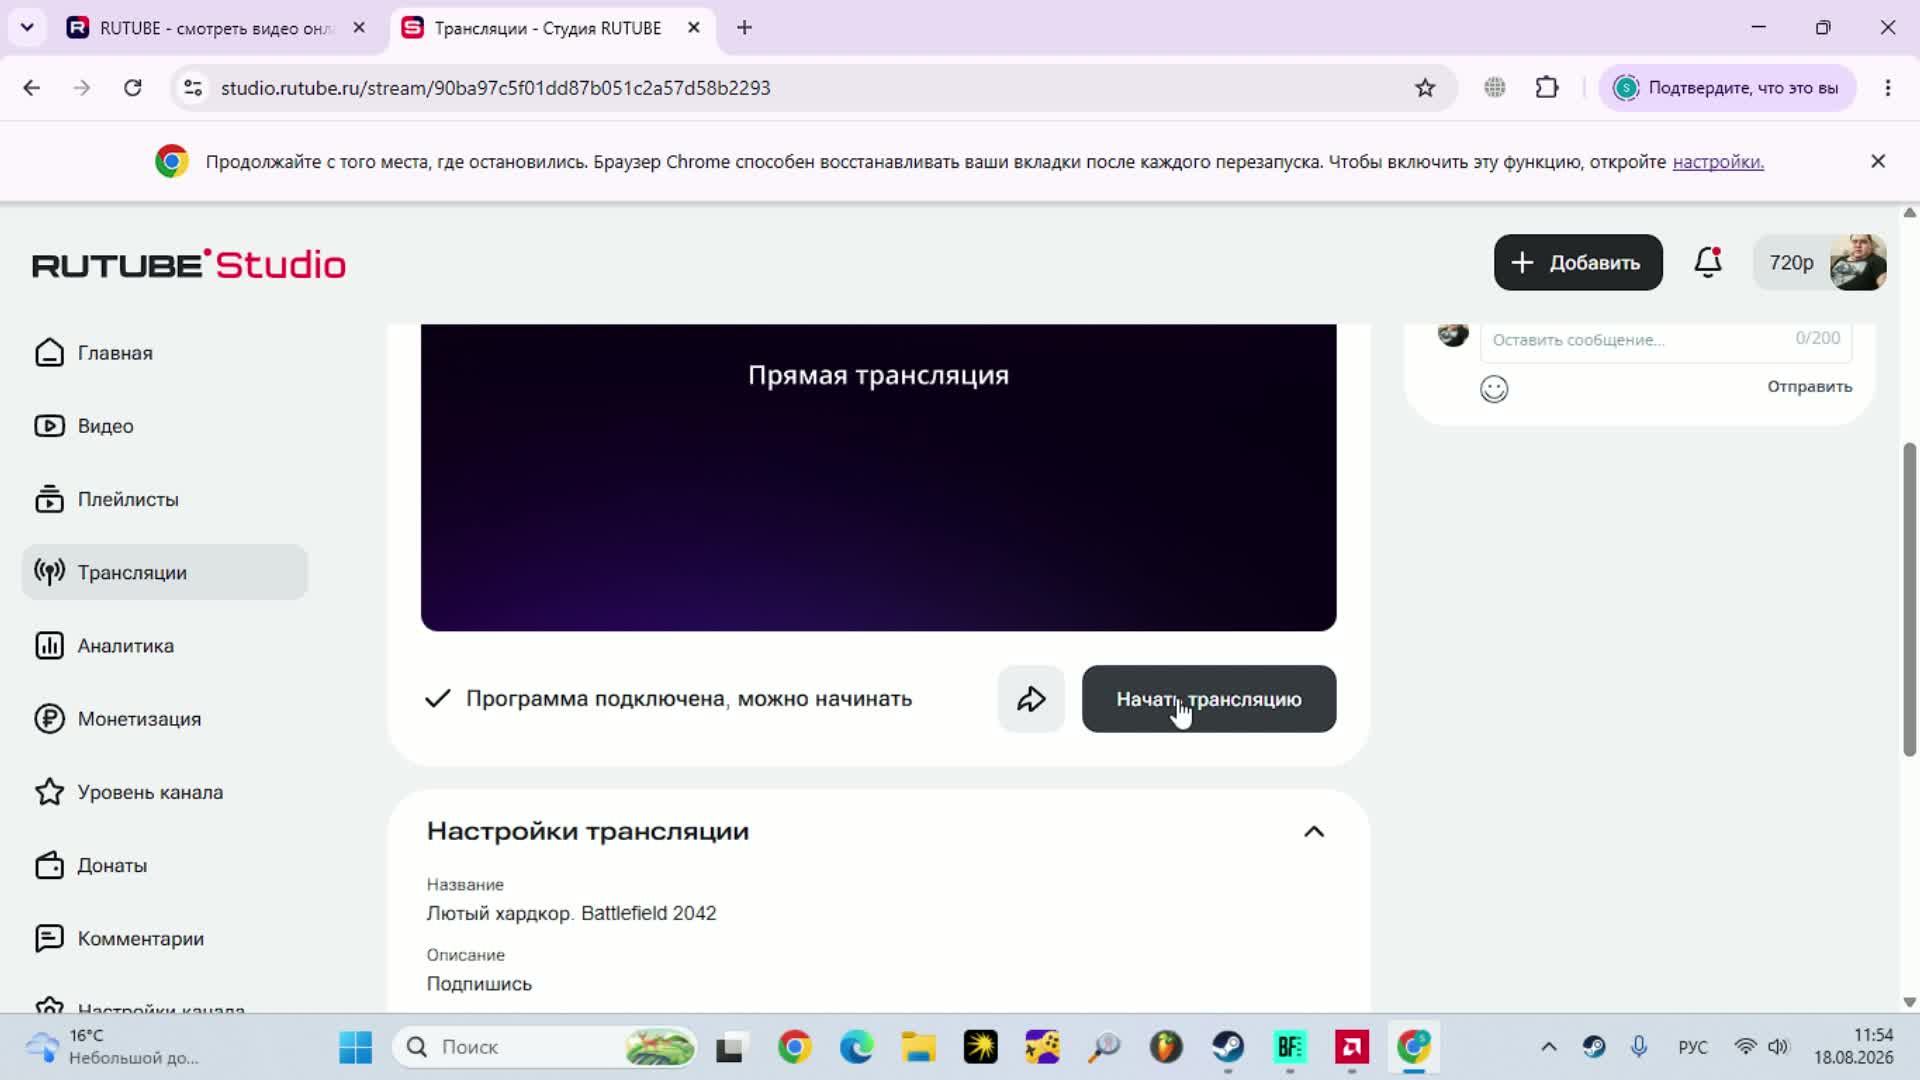Viewport: 1920px width, 1080px height.
Task: Click the active Chrome icon in taskbar
Action: [x=1414, y=1047]
